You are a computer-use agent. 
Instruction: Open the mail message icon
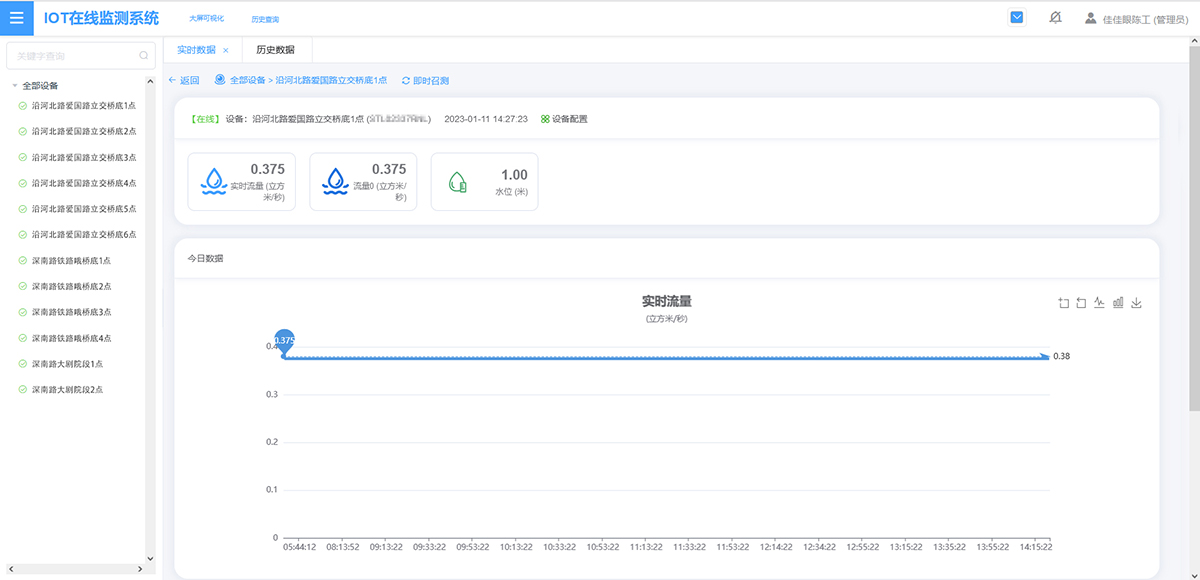pos(1017,18)
